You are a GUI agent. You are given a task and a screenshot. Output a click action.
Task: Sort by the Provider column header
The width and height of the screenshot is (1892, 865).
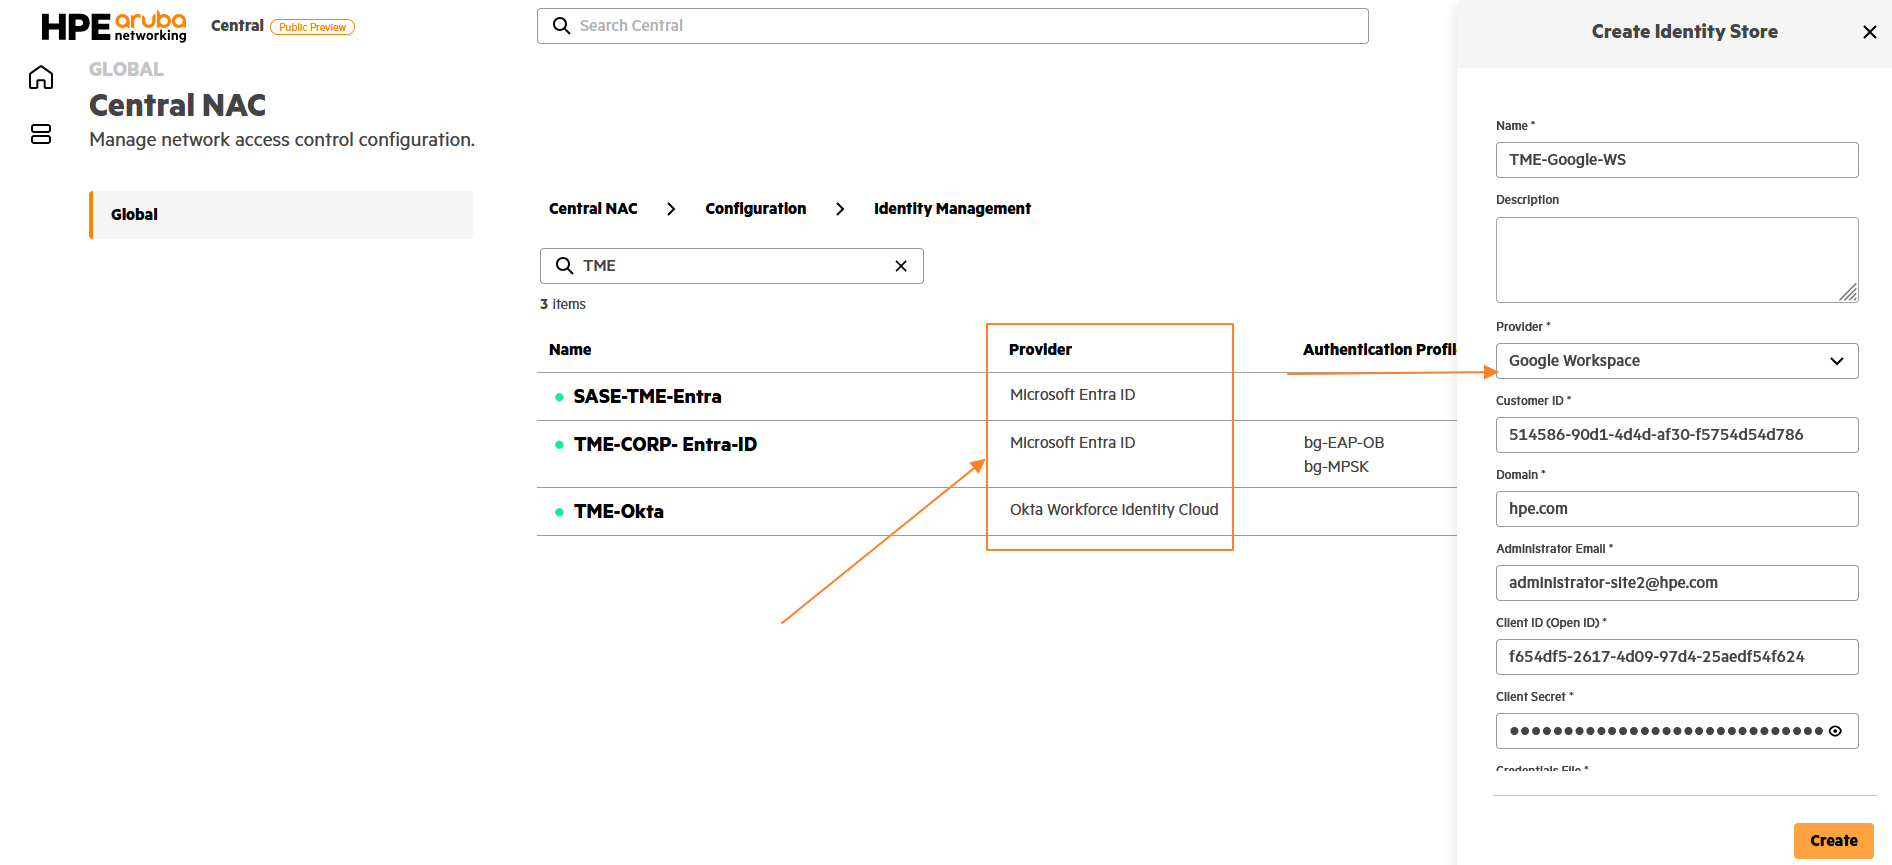pyautogui.click(x=1040, y=350)
